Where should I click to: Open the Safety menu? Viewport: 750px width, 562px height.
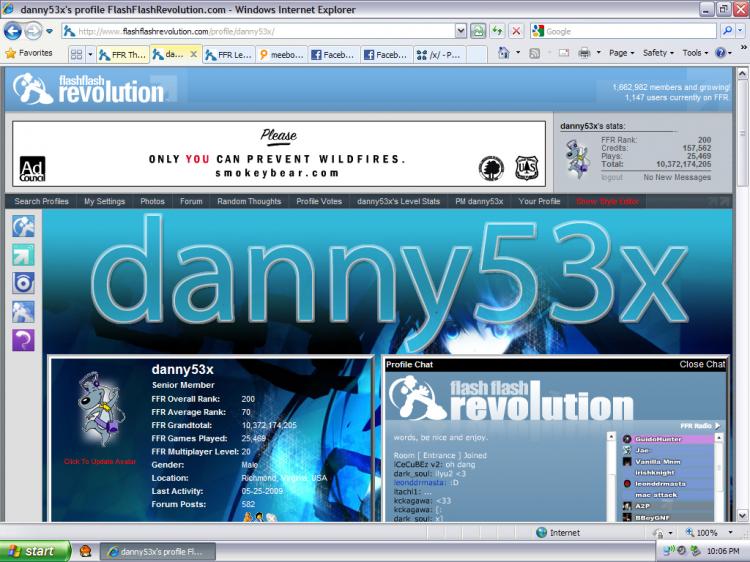pos(658,53)
